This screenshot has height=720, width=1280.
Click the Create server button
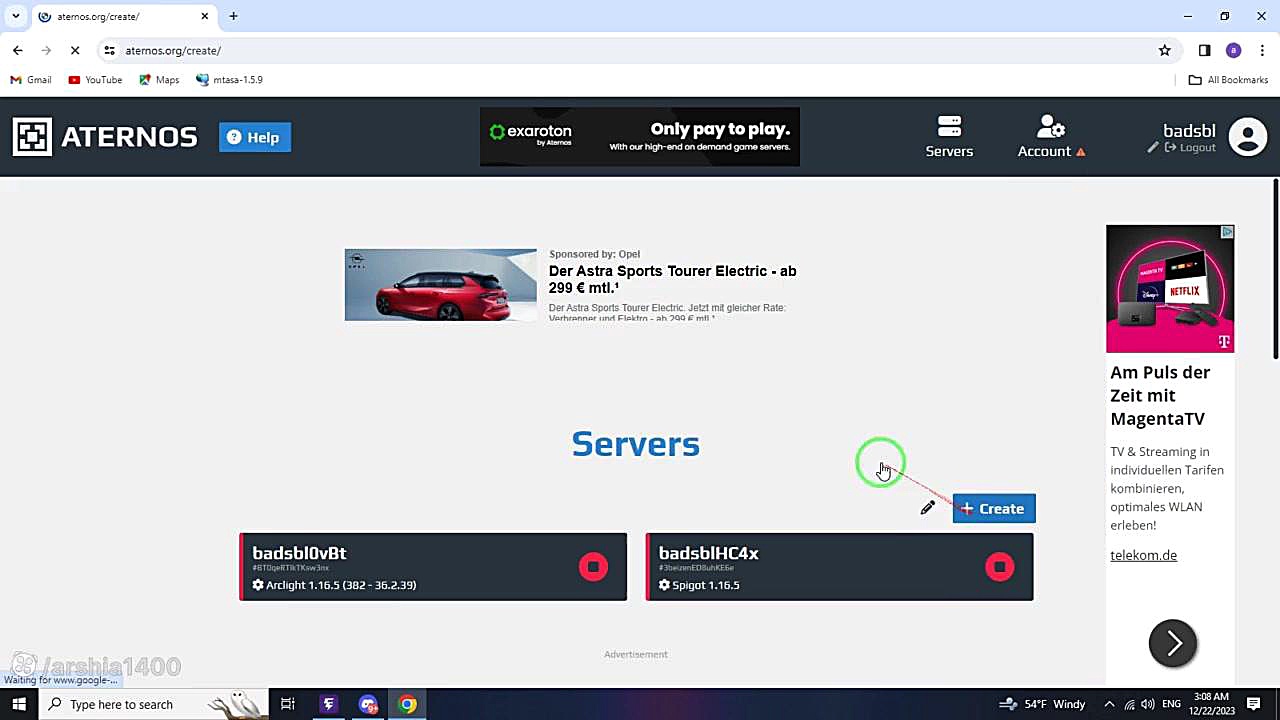pos(994,509)
